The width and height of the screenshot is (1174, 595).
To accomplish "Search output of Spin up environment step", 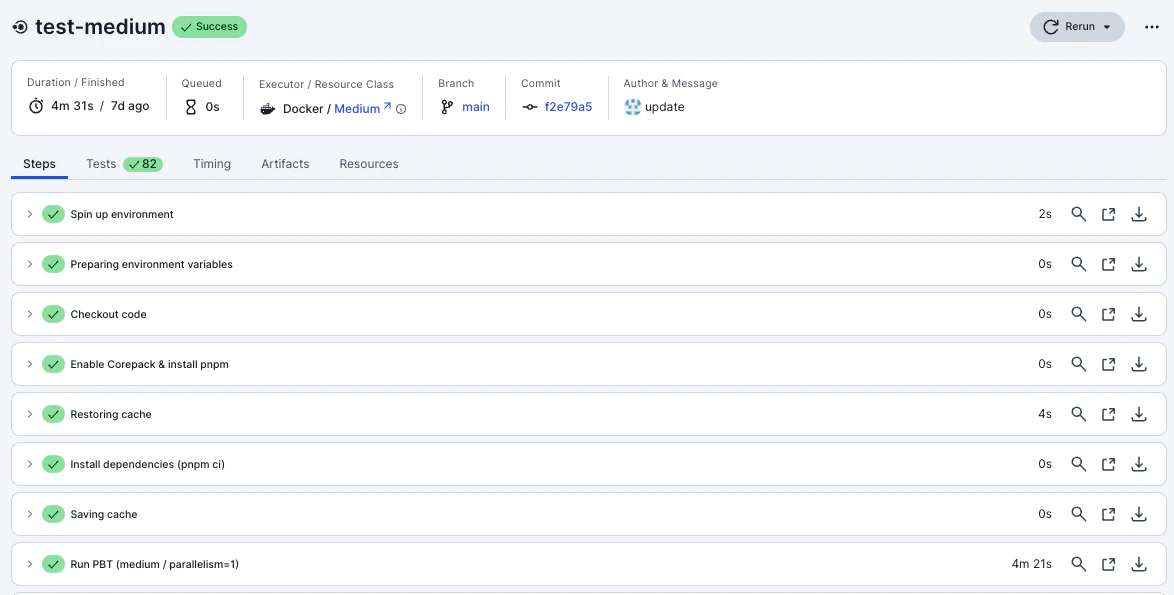I will [1078, 214].
